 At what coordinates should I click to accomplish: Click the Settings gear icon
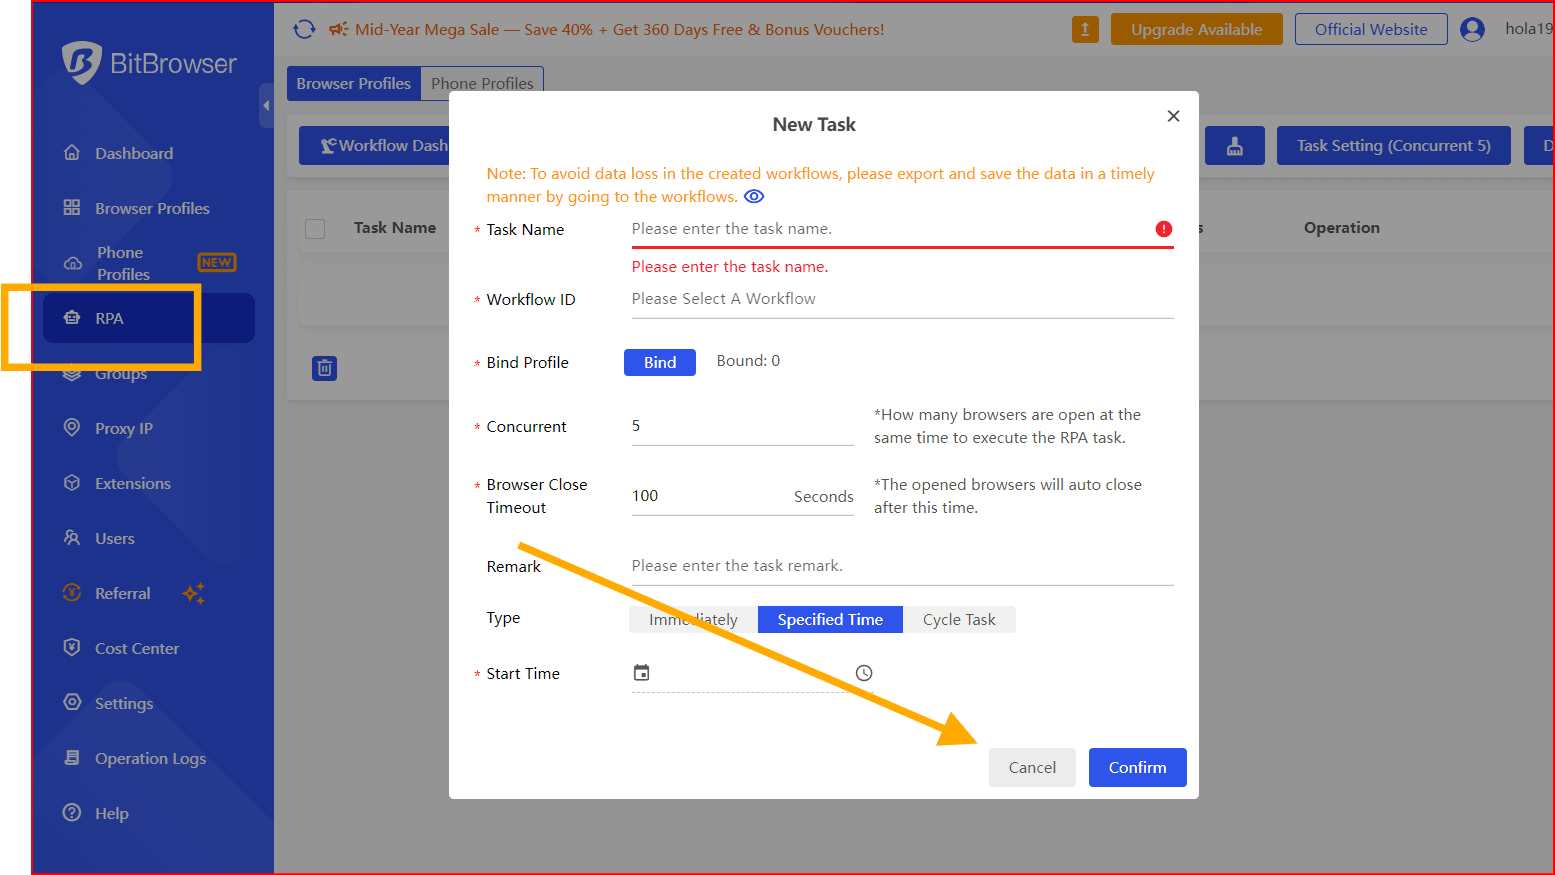[x=72, y=702]
